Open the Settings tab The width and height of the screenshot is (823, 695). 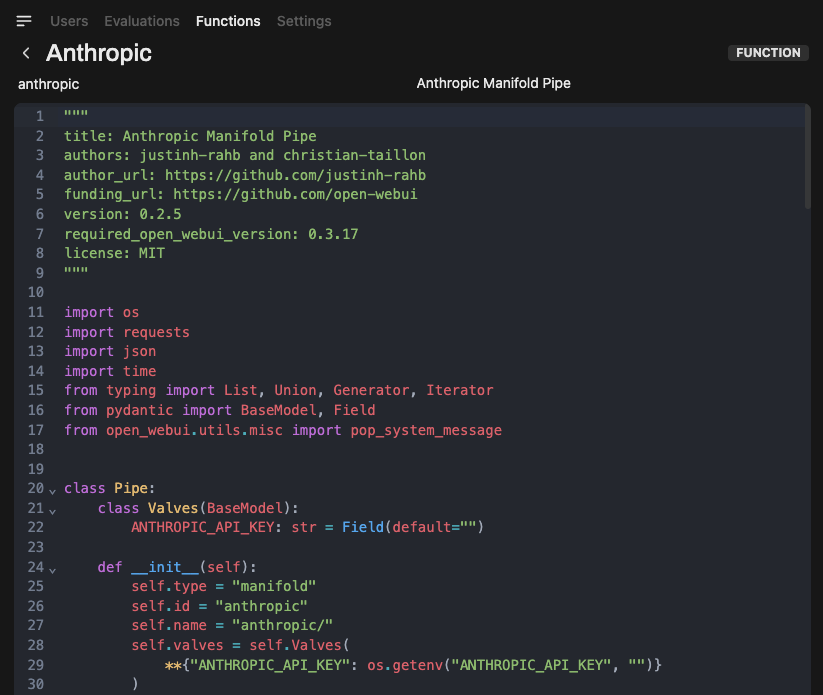(304, 20)
